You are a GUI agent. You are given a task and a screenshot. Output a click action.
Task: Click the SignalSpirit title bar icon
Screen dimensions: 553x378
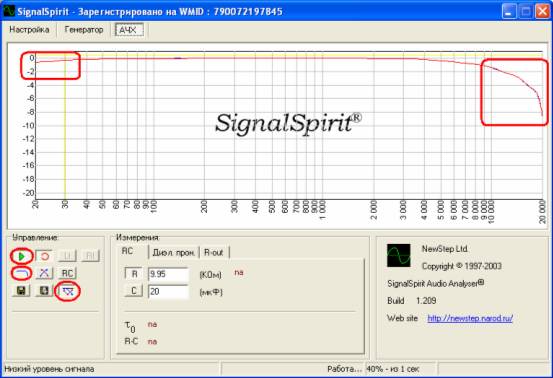(x=9, y=11)
